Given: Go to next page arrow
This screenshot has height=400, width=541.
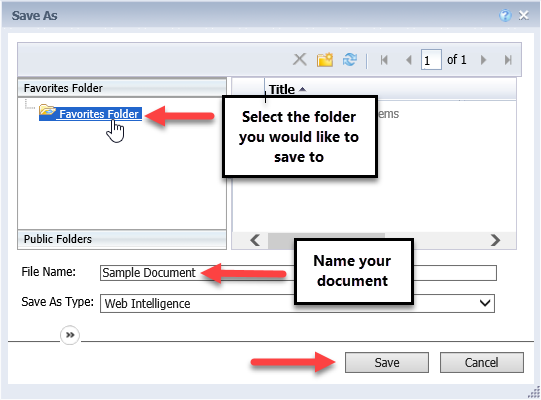Looking at the screenshot, I should pyautogui.click(x=483, y=60).
